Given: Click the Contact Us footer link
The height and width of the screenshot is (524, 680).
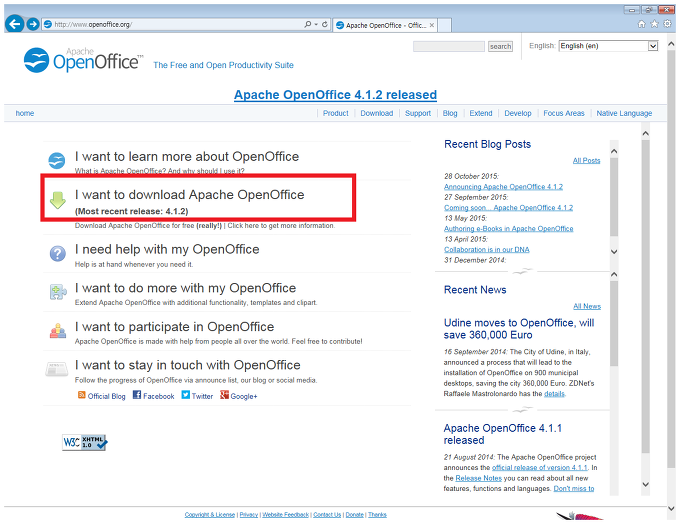Looking at the screenshot, I should (327, 514).
